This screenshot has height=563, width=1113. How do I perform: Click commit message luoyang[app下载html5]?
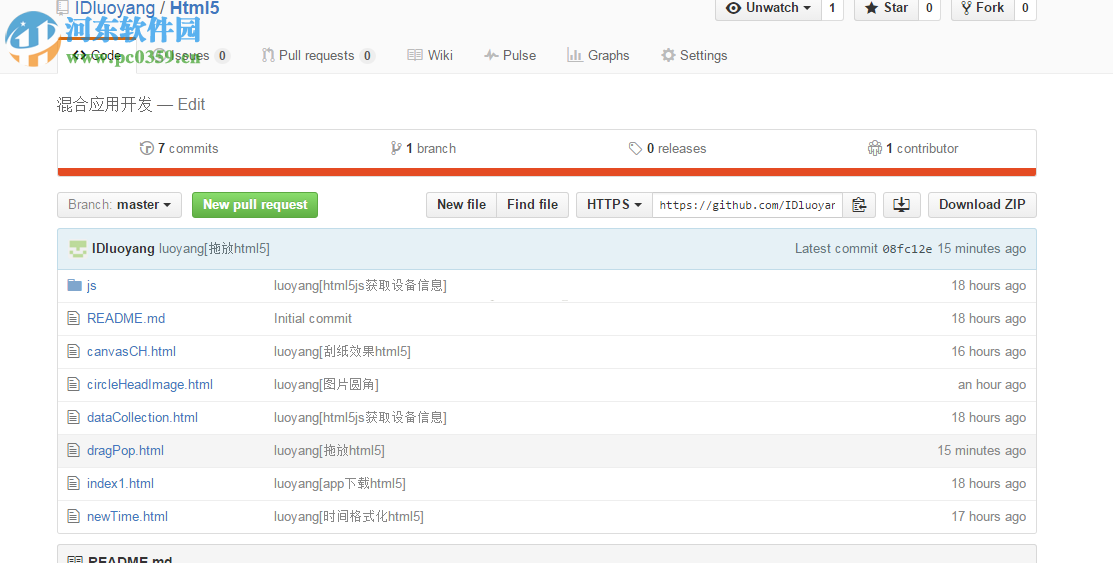(x=340, y=483)
